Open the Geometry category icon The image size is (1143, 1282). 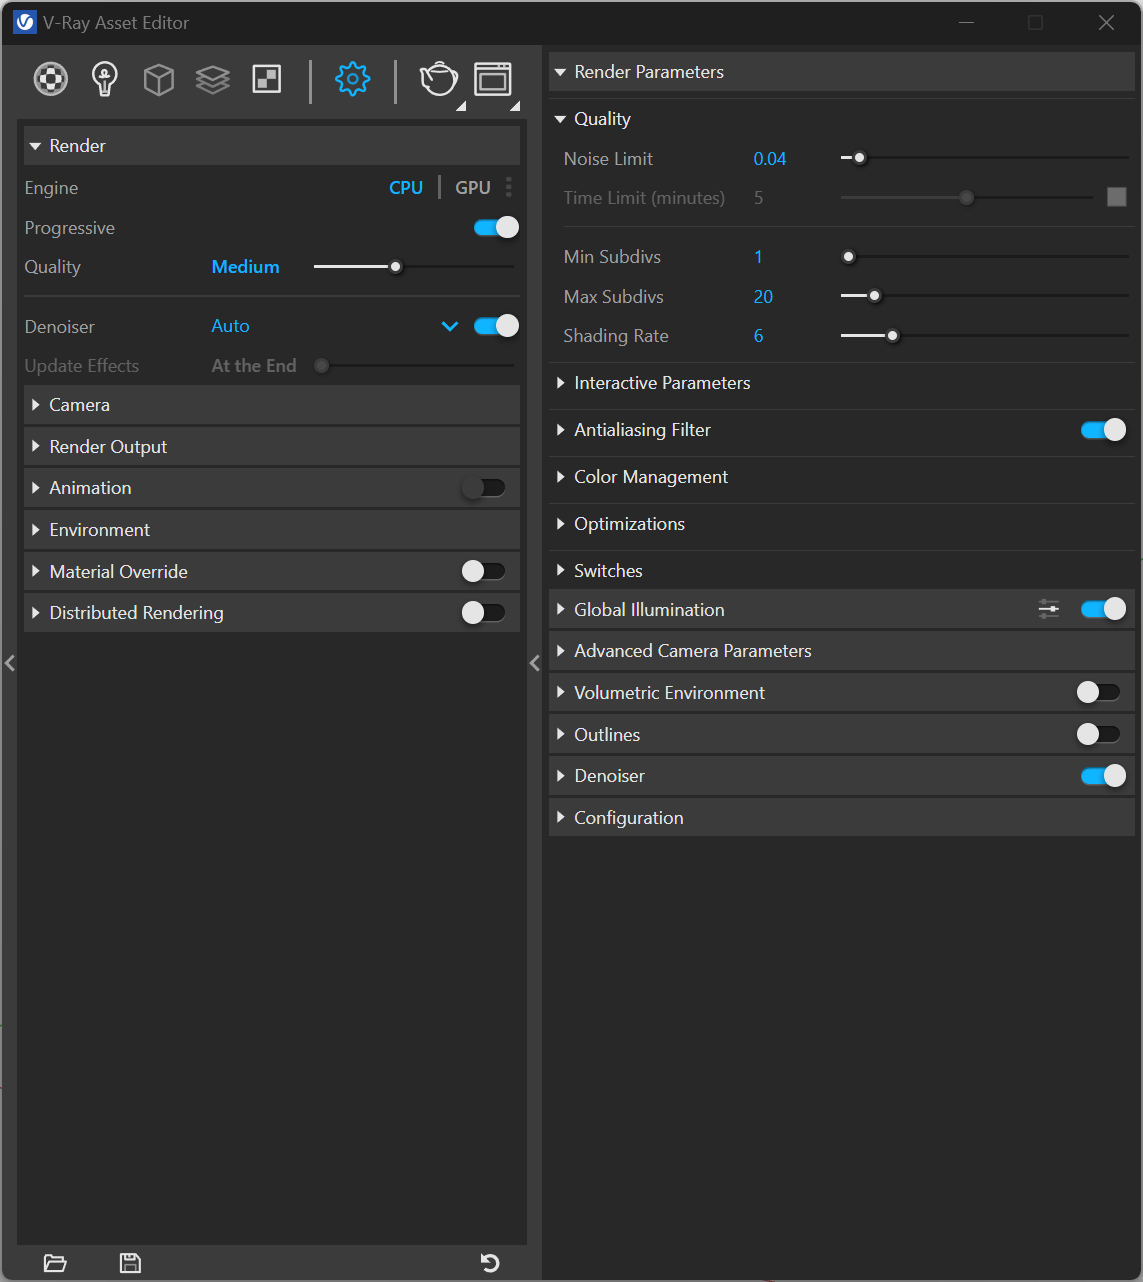point(159,79)
